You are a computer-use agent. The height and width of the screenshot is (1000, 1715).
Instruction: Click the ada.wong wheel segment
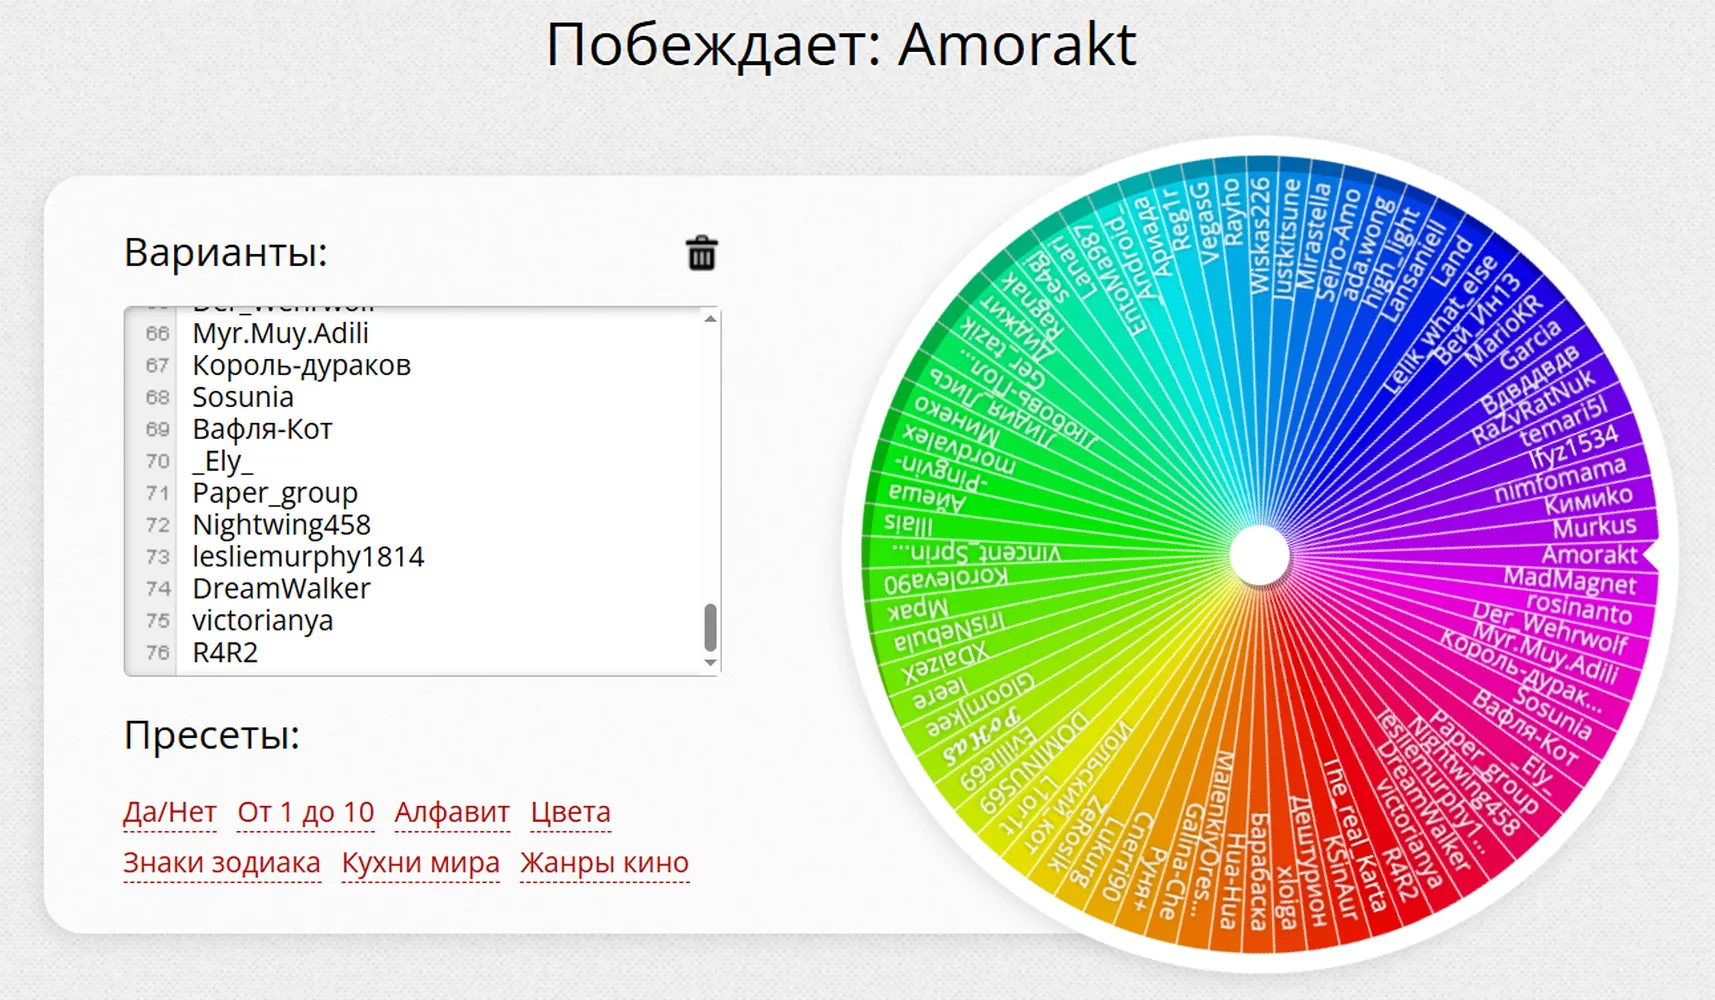(x=1367, y=249)
